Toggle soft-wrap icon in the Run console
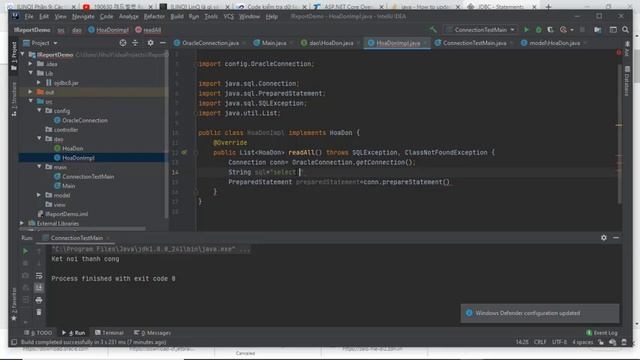 (39, 276)
